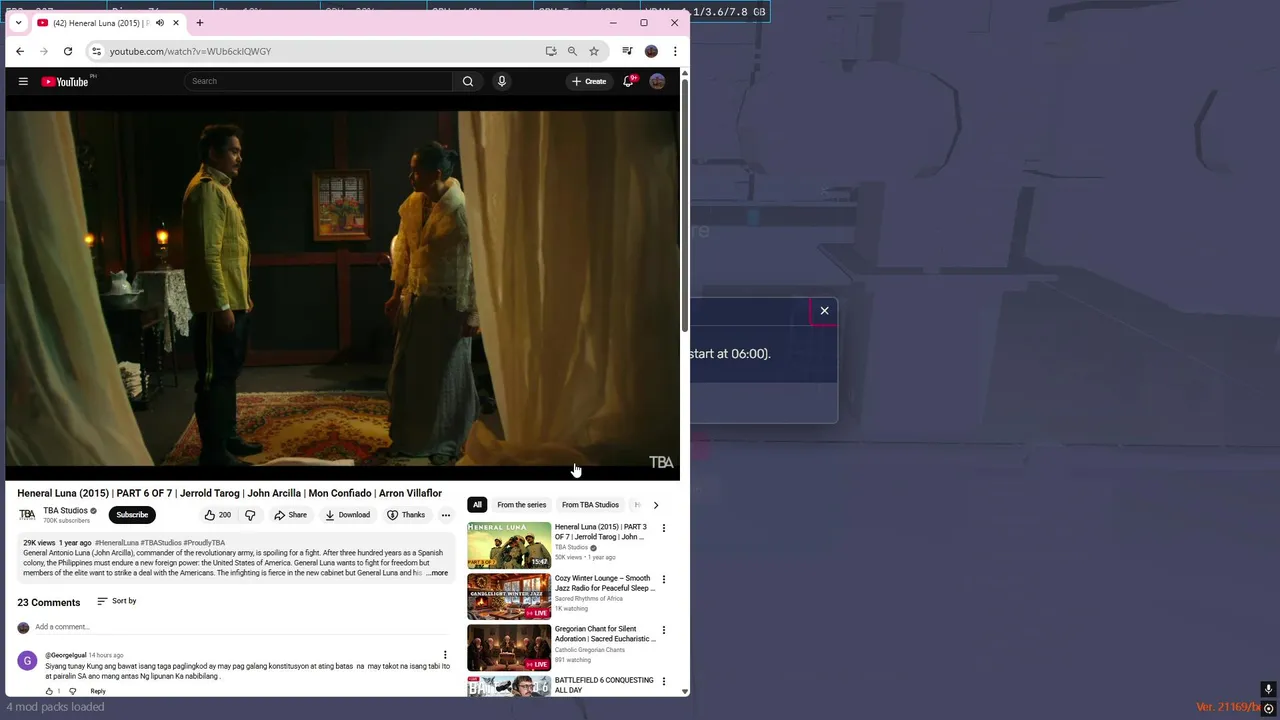Open Gregorian Chant live thumbnail
1280x720 pixels.
[509, 647]
